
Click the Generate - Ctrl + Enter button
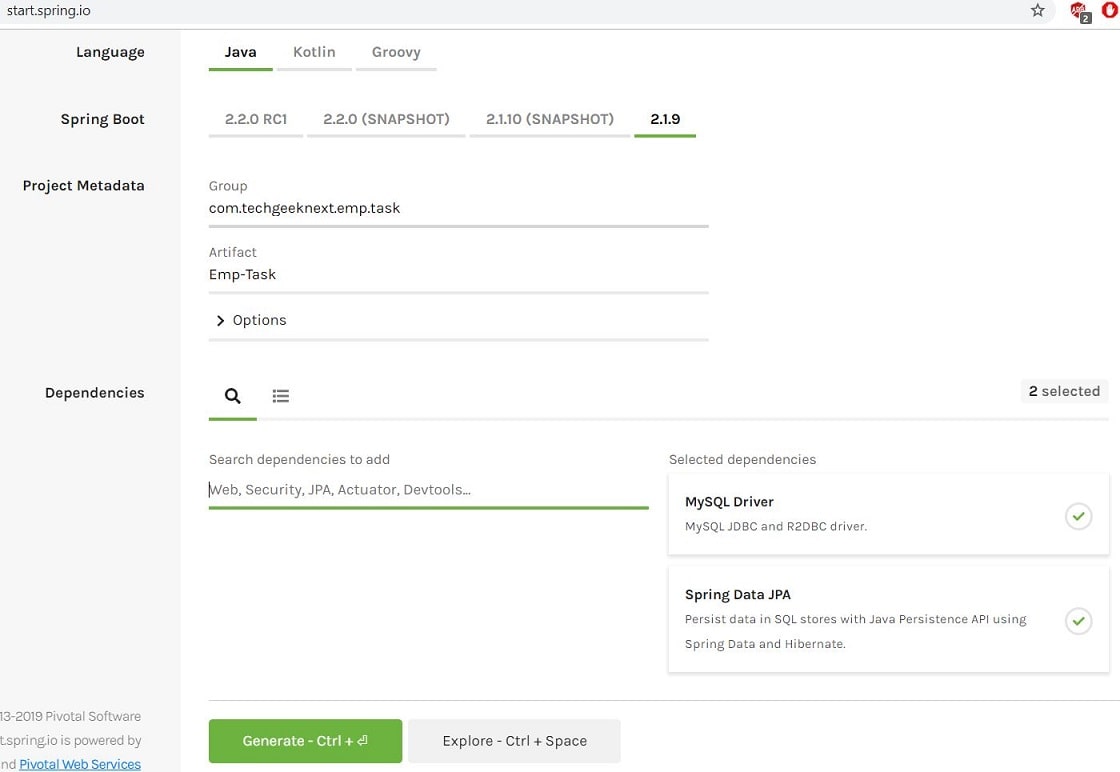point(305,741)
